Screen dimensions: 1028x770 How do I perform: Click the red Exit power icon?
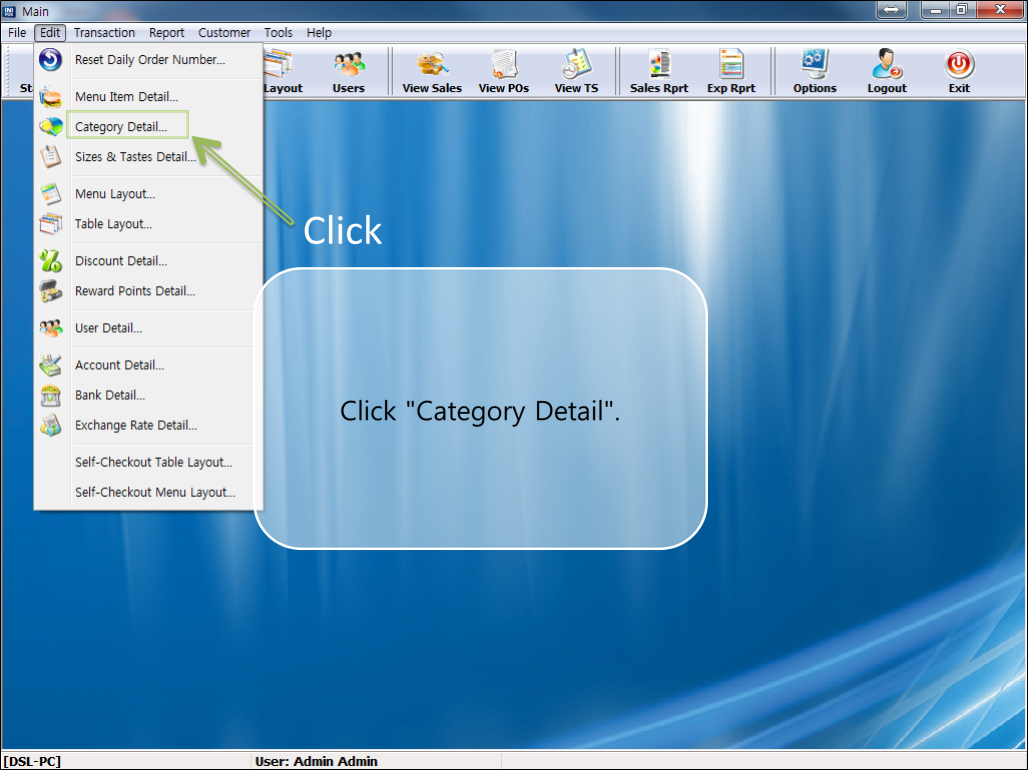[x=959, y=64]
